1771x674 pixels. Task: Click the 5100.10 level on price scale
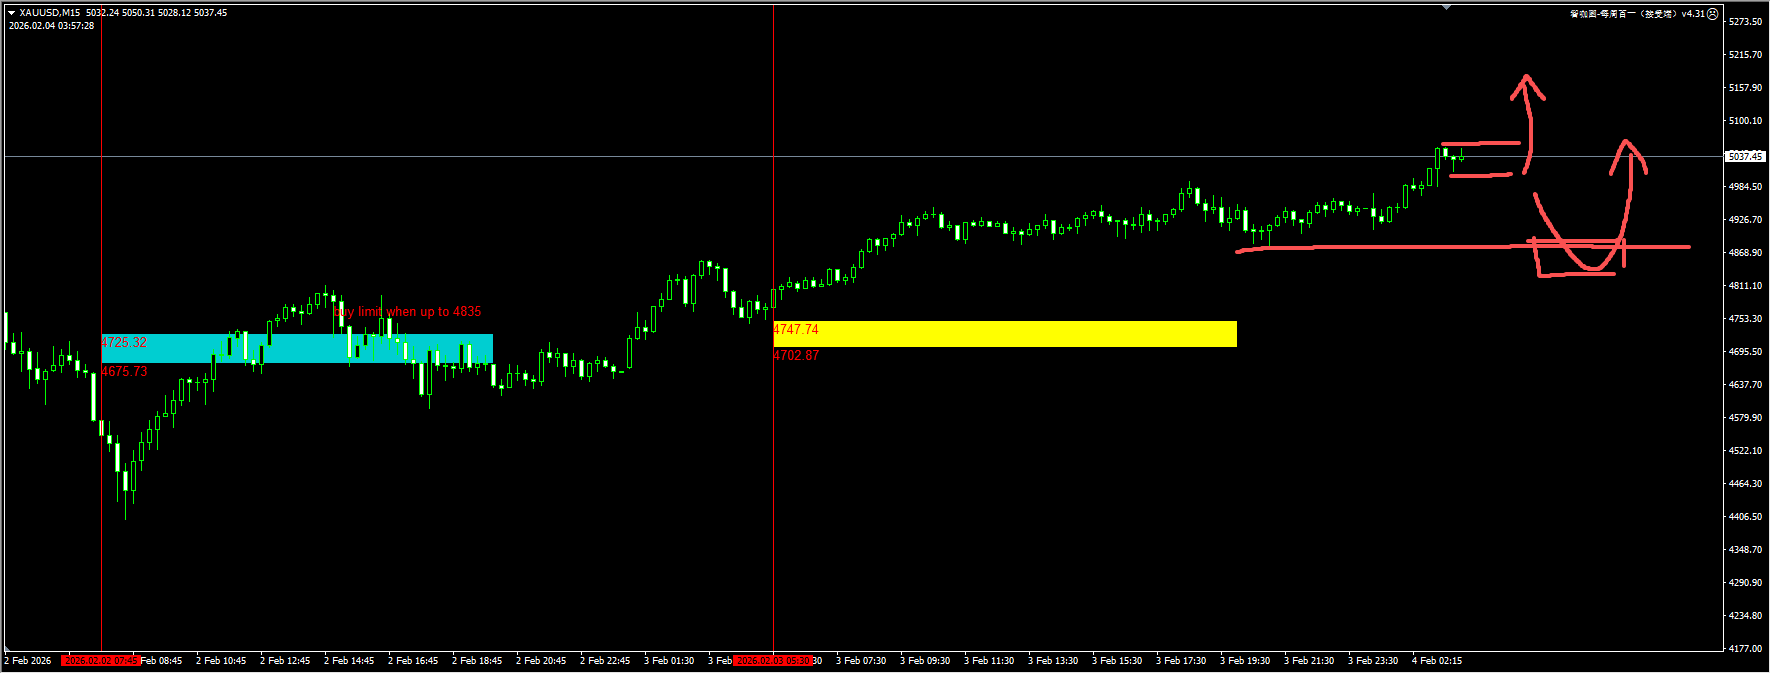(x=1745, y=121)
